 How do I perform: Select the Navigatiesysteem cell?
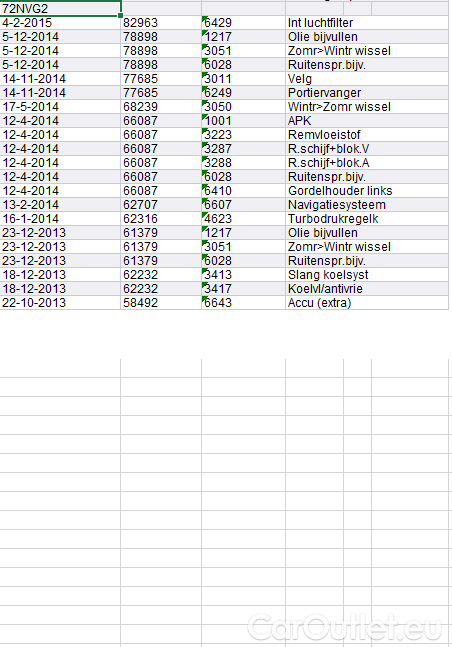(x=367, y=205)
